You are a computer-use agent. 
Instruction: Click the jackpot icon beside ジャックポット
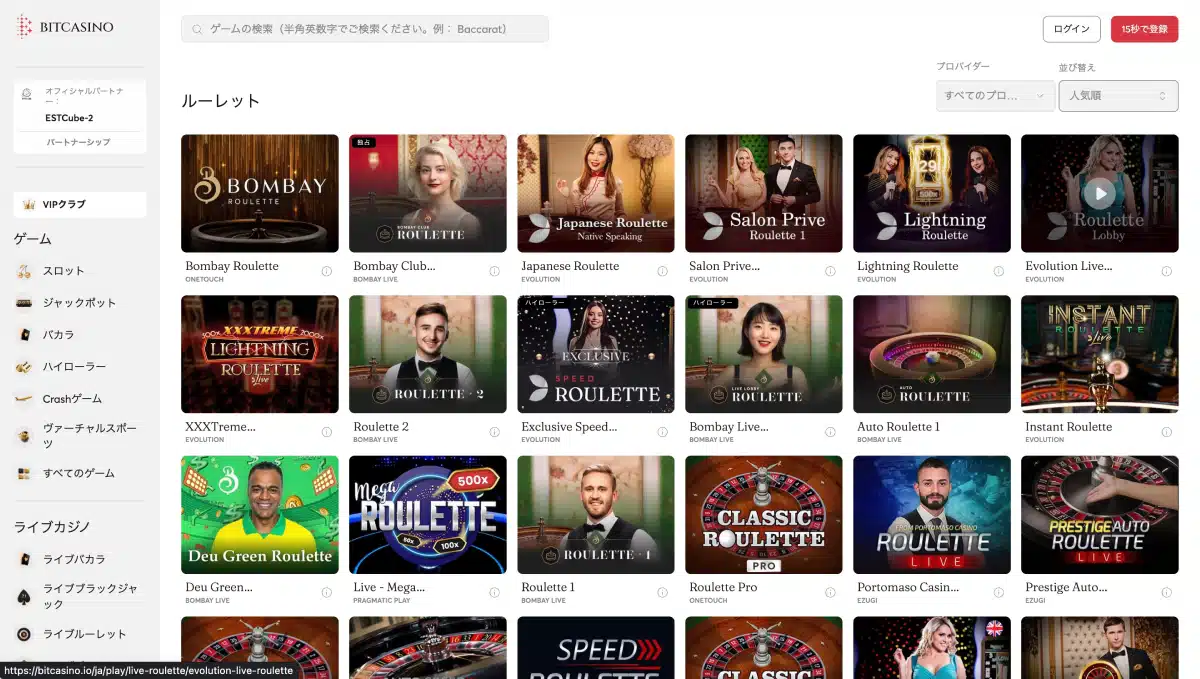pos(24,303)
